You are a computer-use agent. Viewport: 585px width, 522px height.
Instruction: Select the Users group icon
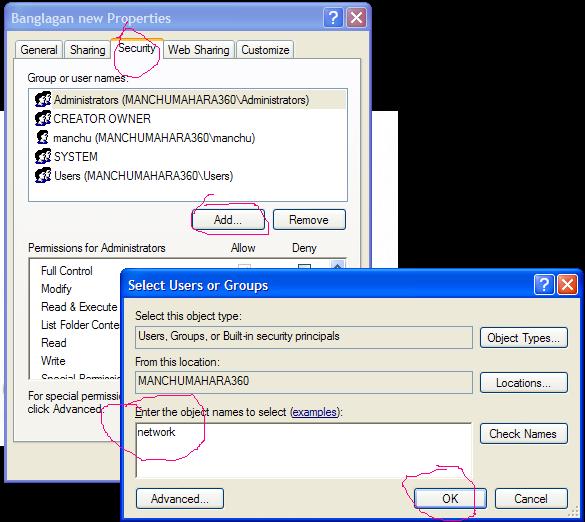pyautogui.click(x=43, y=175)
